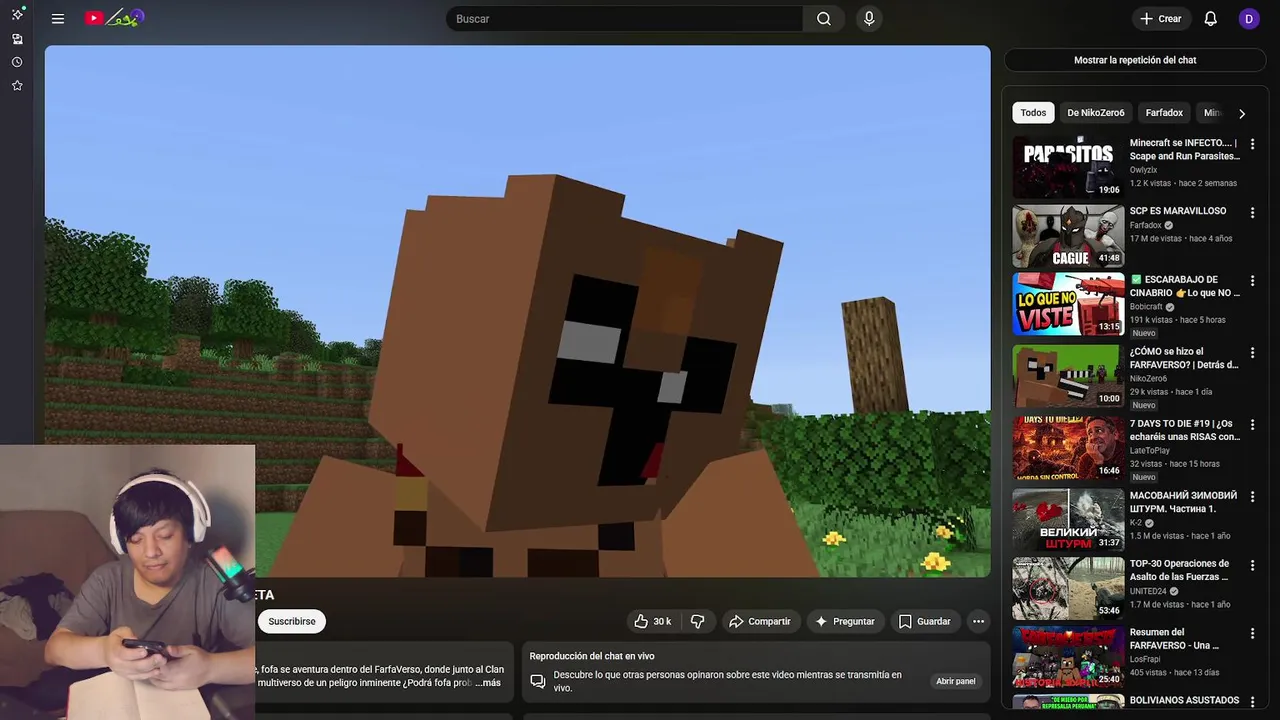Open title 'Minecraft se INFECTO....'

(x=1185, y=150)
